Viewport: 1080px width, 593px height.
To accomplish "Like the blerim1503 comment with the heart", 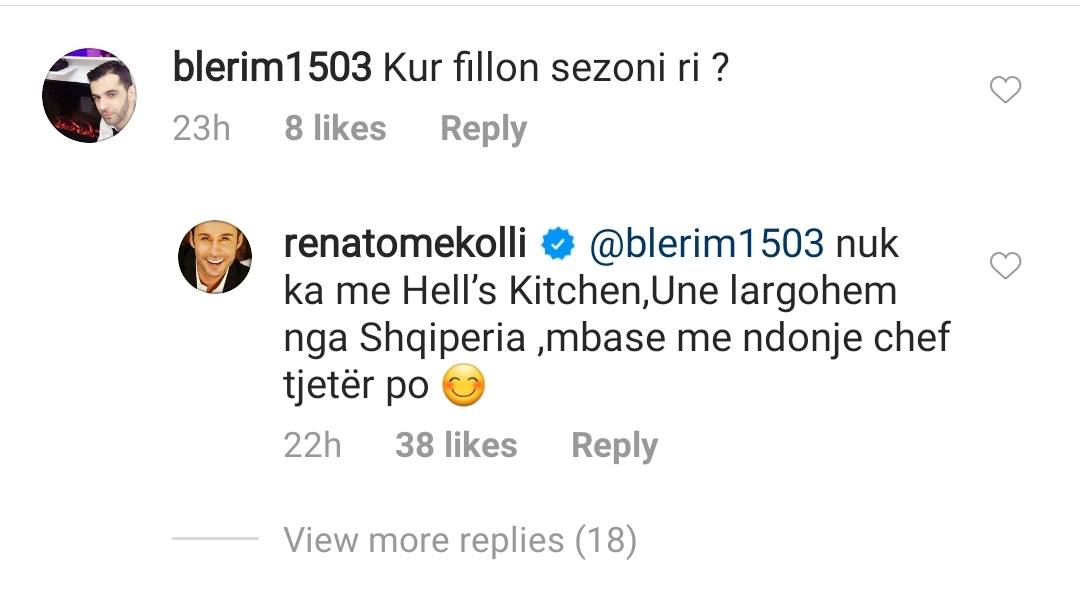I will click(1005, 91).
